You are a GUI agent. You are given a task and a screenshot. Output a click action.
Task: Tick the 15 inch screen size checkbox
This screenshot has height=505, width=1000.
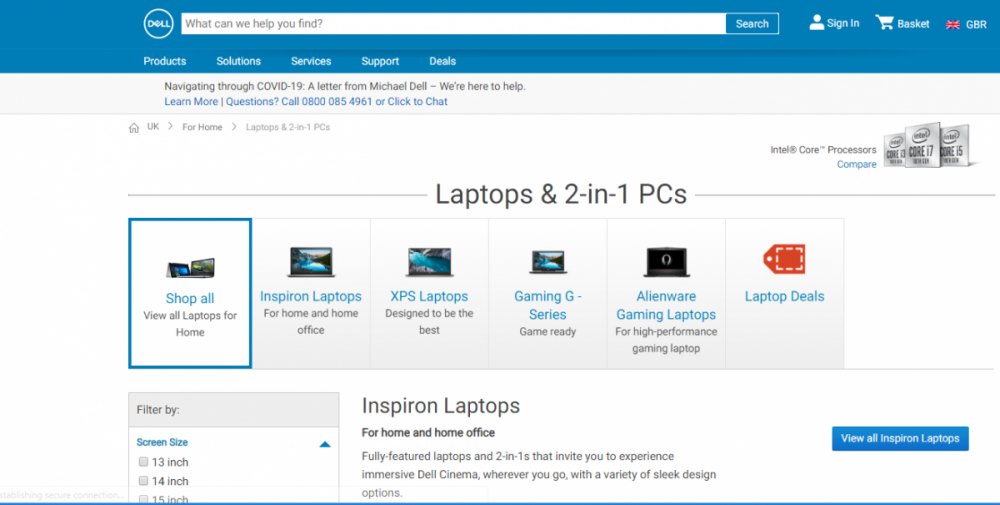click(143, 499)
